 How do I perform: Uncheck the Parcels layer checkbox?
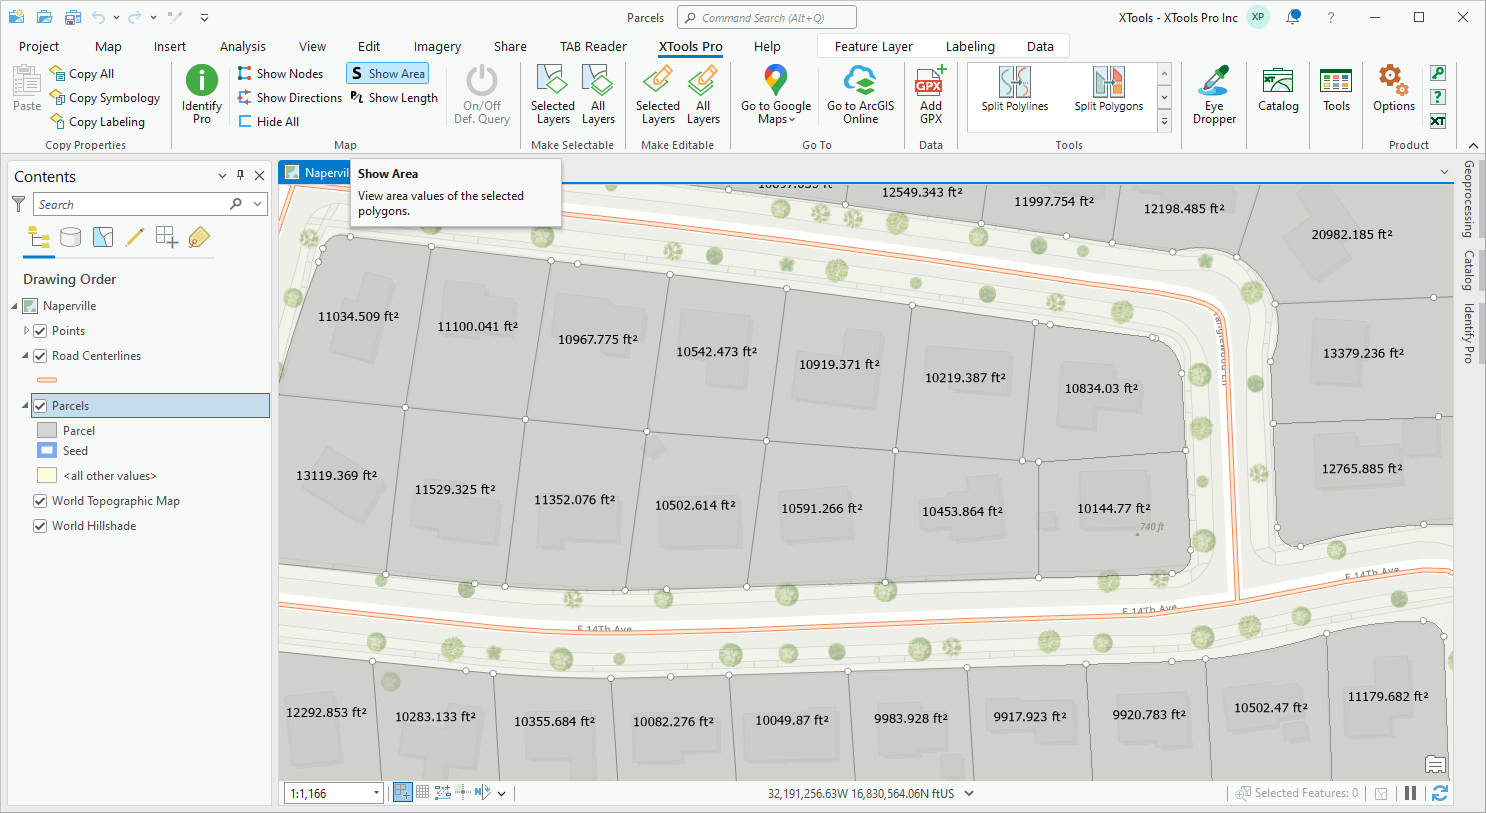coord(41,406)
